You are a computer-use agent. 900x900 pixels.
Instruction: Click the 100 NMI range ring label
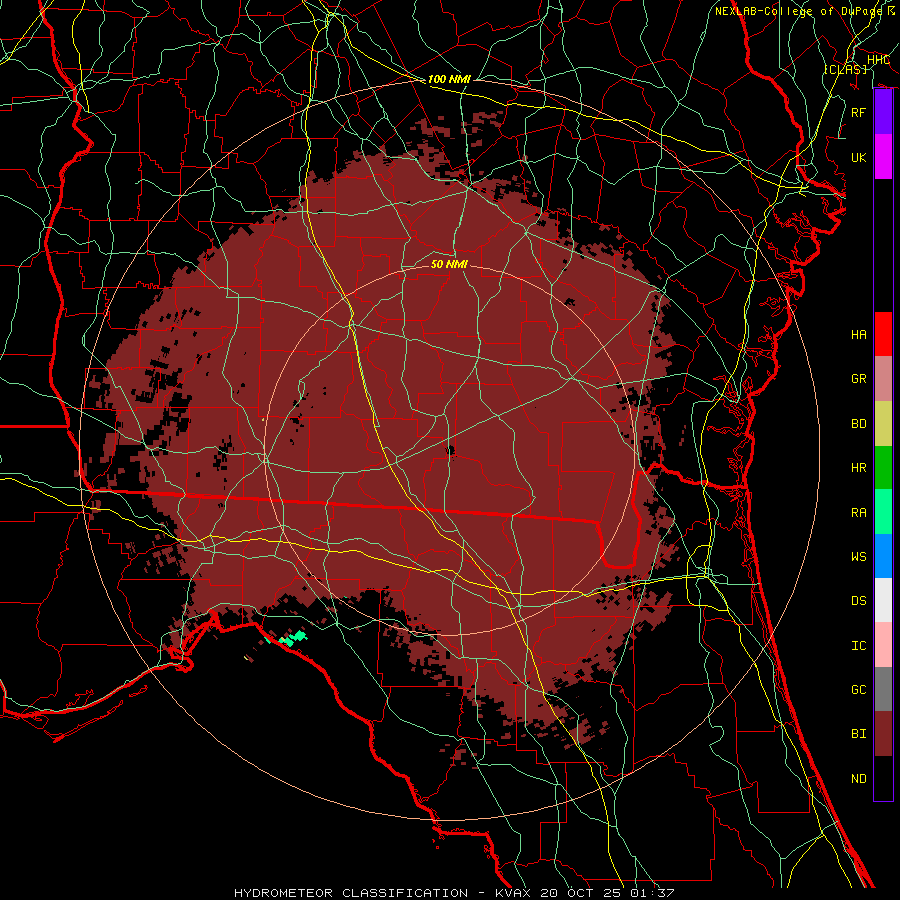click(449, 79)
